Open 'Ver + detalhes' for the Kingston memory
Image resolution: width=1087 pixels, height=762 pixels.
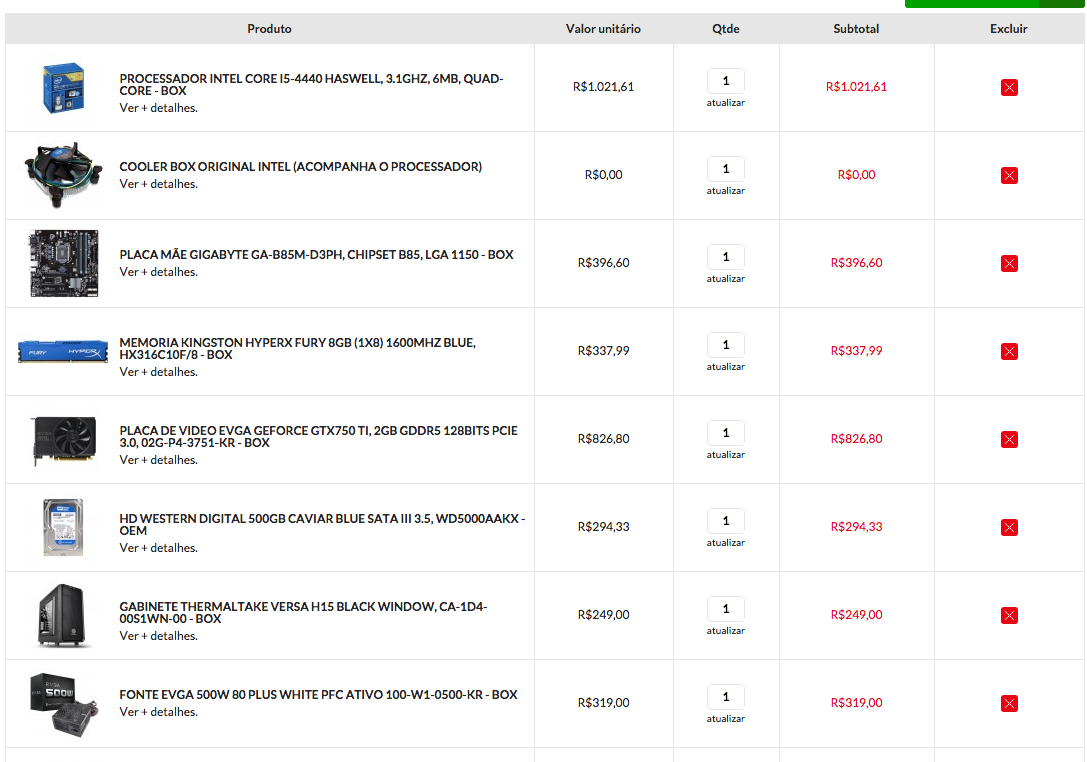(159, 372)
